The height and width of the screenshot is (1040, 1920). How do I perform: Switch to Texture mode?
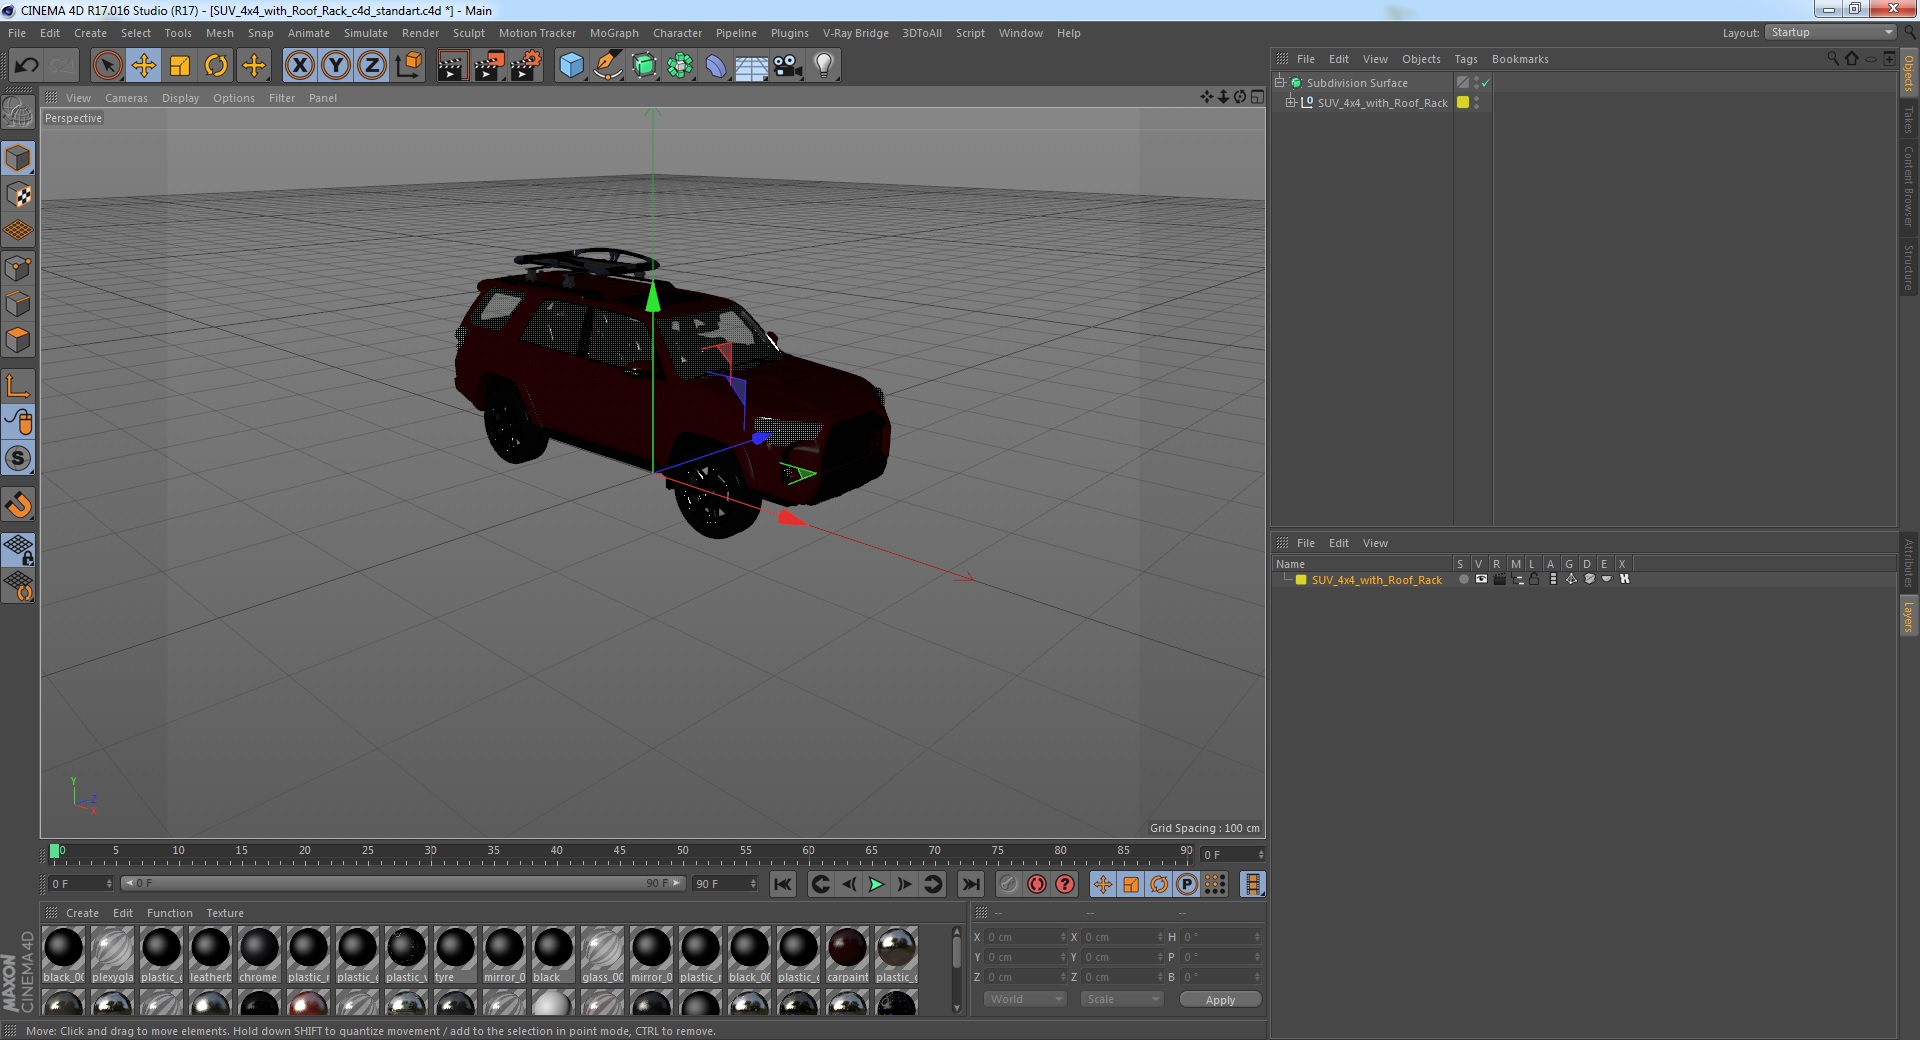(18, 195)
